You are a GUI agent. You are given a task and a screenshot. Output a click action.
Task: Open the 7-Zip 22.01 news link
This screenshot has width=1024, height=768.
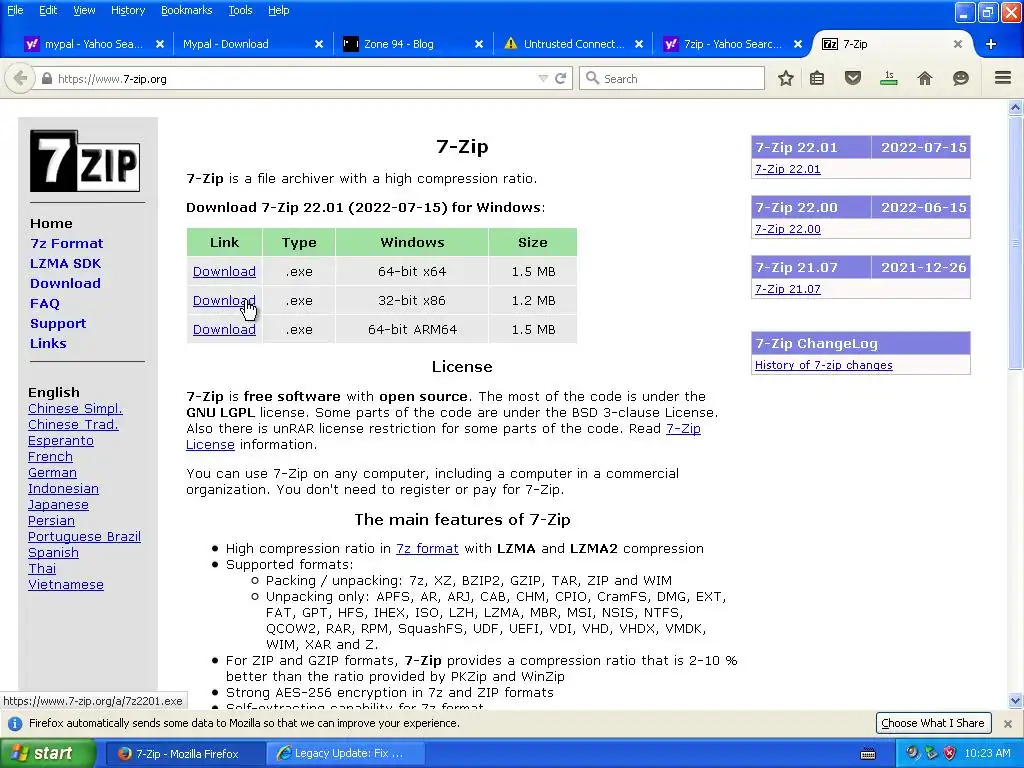pyautogui.click(x=788, y=169)
